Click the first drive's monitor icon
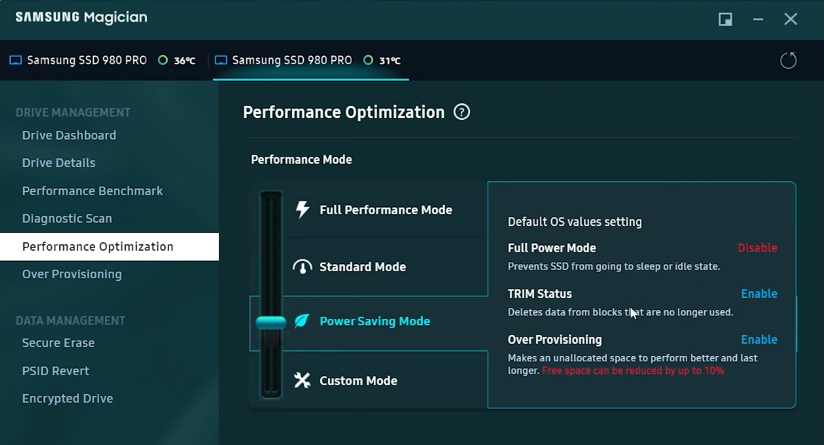 tap(15, 60)
